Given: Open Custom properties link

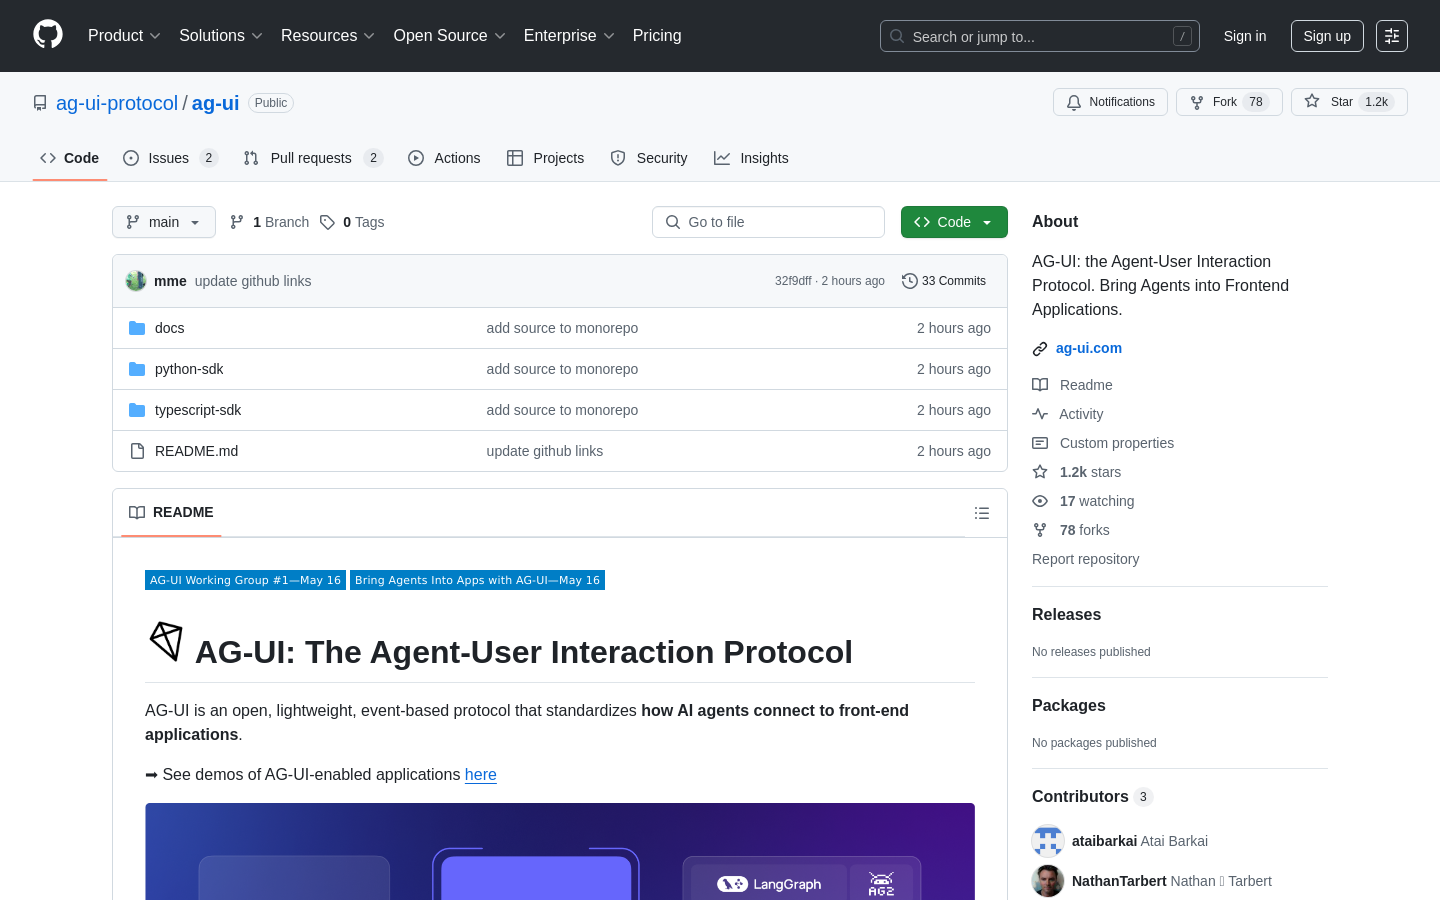Looking at the screenshot, I should [x=1103, y=443].
